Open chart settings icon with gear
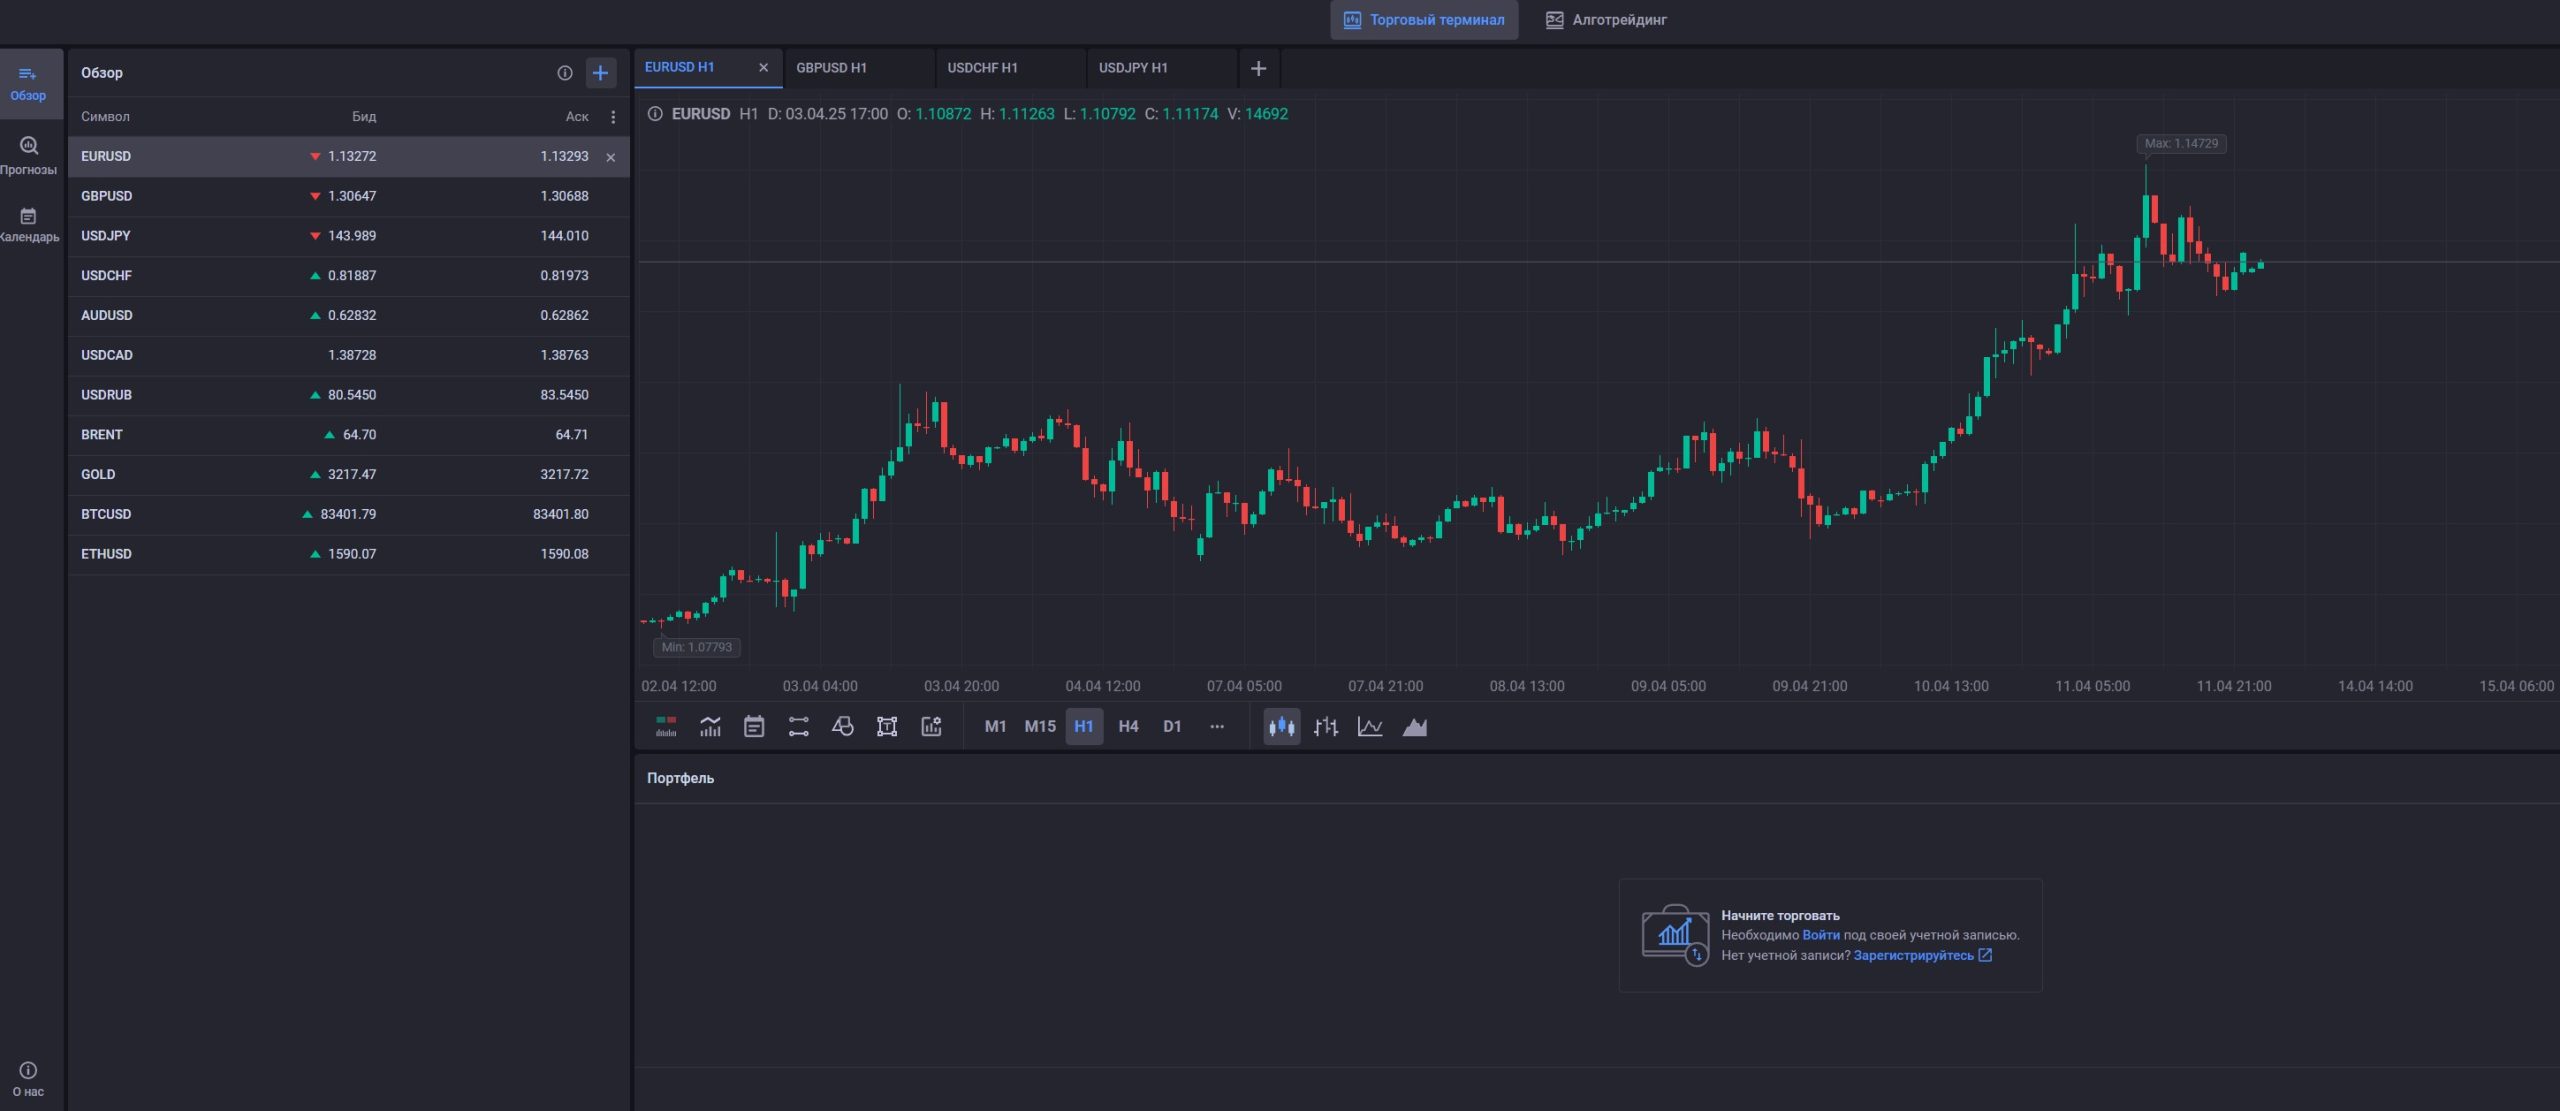 click(x=931, y=727)
